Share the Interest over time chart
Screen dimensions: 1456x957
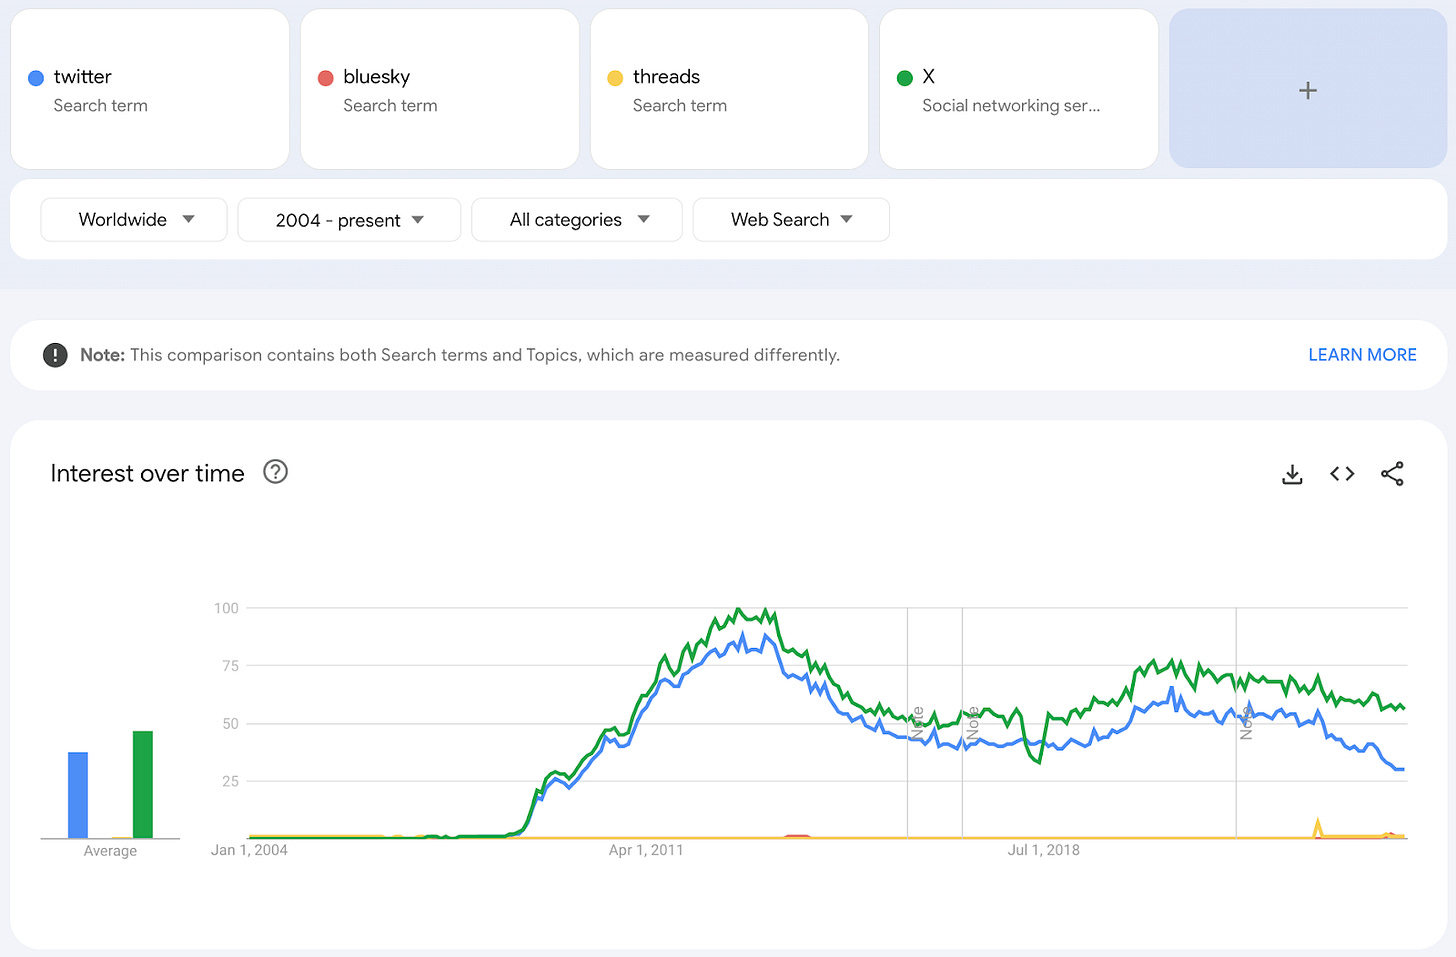click(x=1392, y=474)
